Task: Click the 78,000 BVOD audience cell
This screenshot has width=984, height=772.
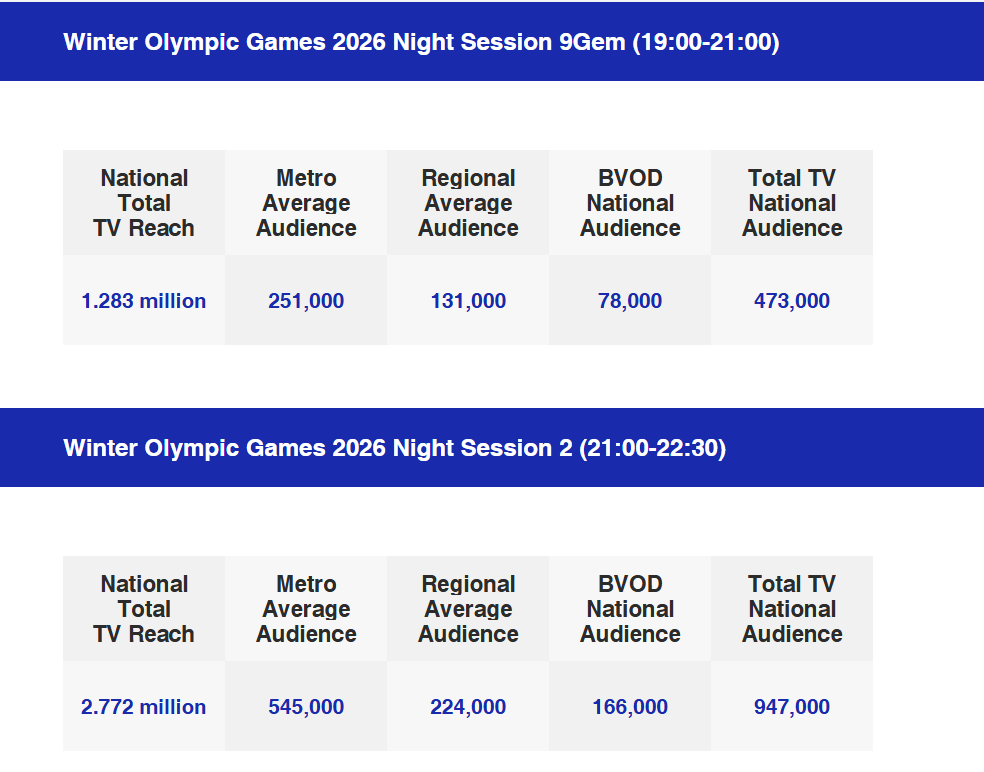Action: tap(630, 301)
